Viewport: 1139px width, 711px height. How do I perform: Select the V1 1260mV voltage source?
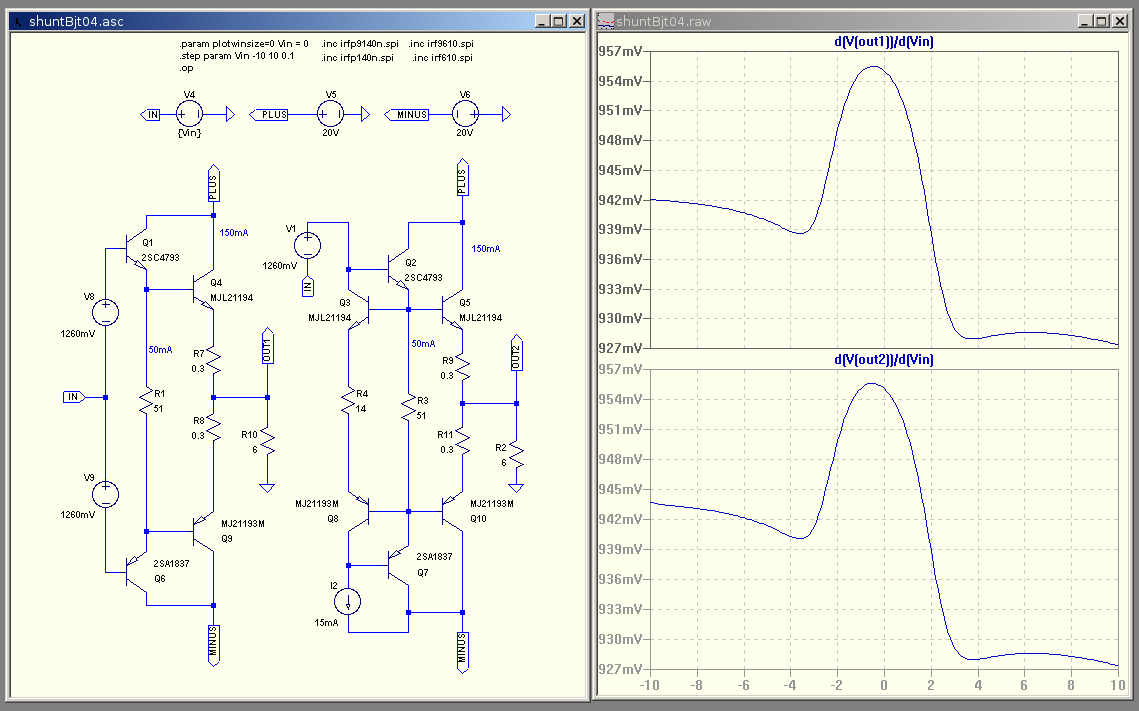(308, 244)
